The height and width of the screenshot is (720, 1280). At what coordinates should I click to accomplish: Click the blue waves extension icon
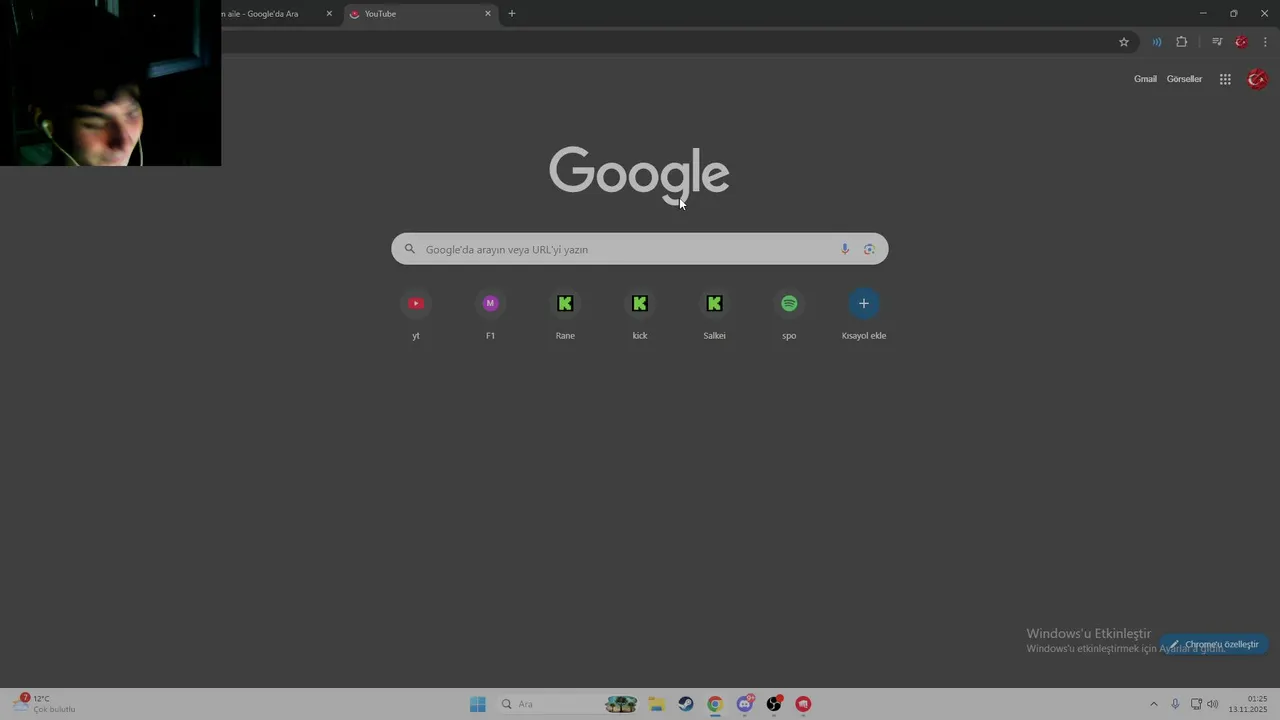tap(1157, 42)
